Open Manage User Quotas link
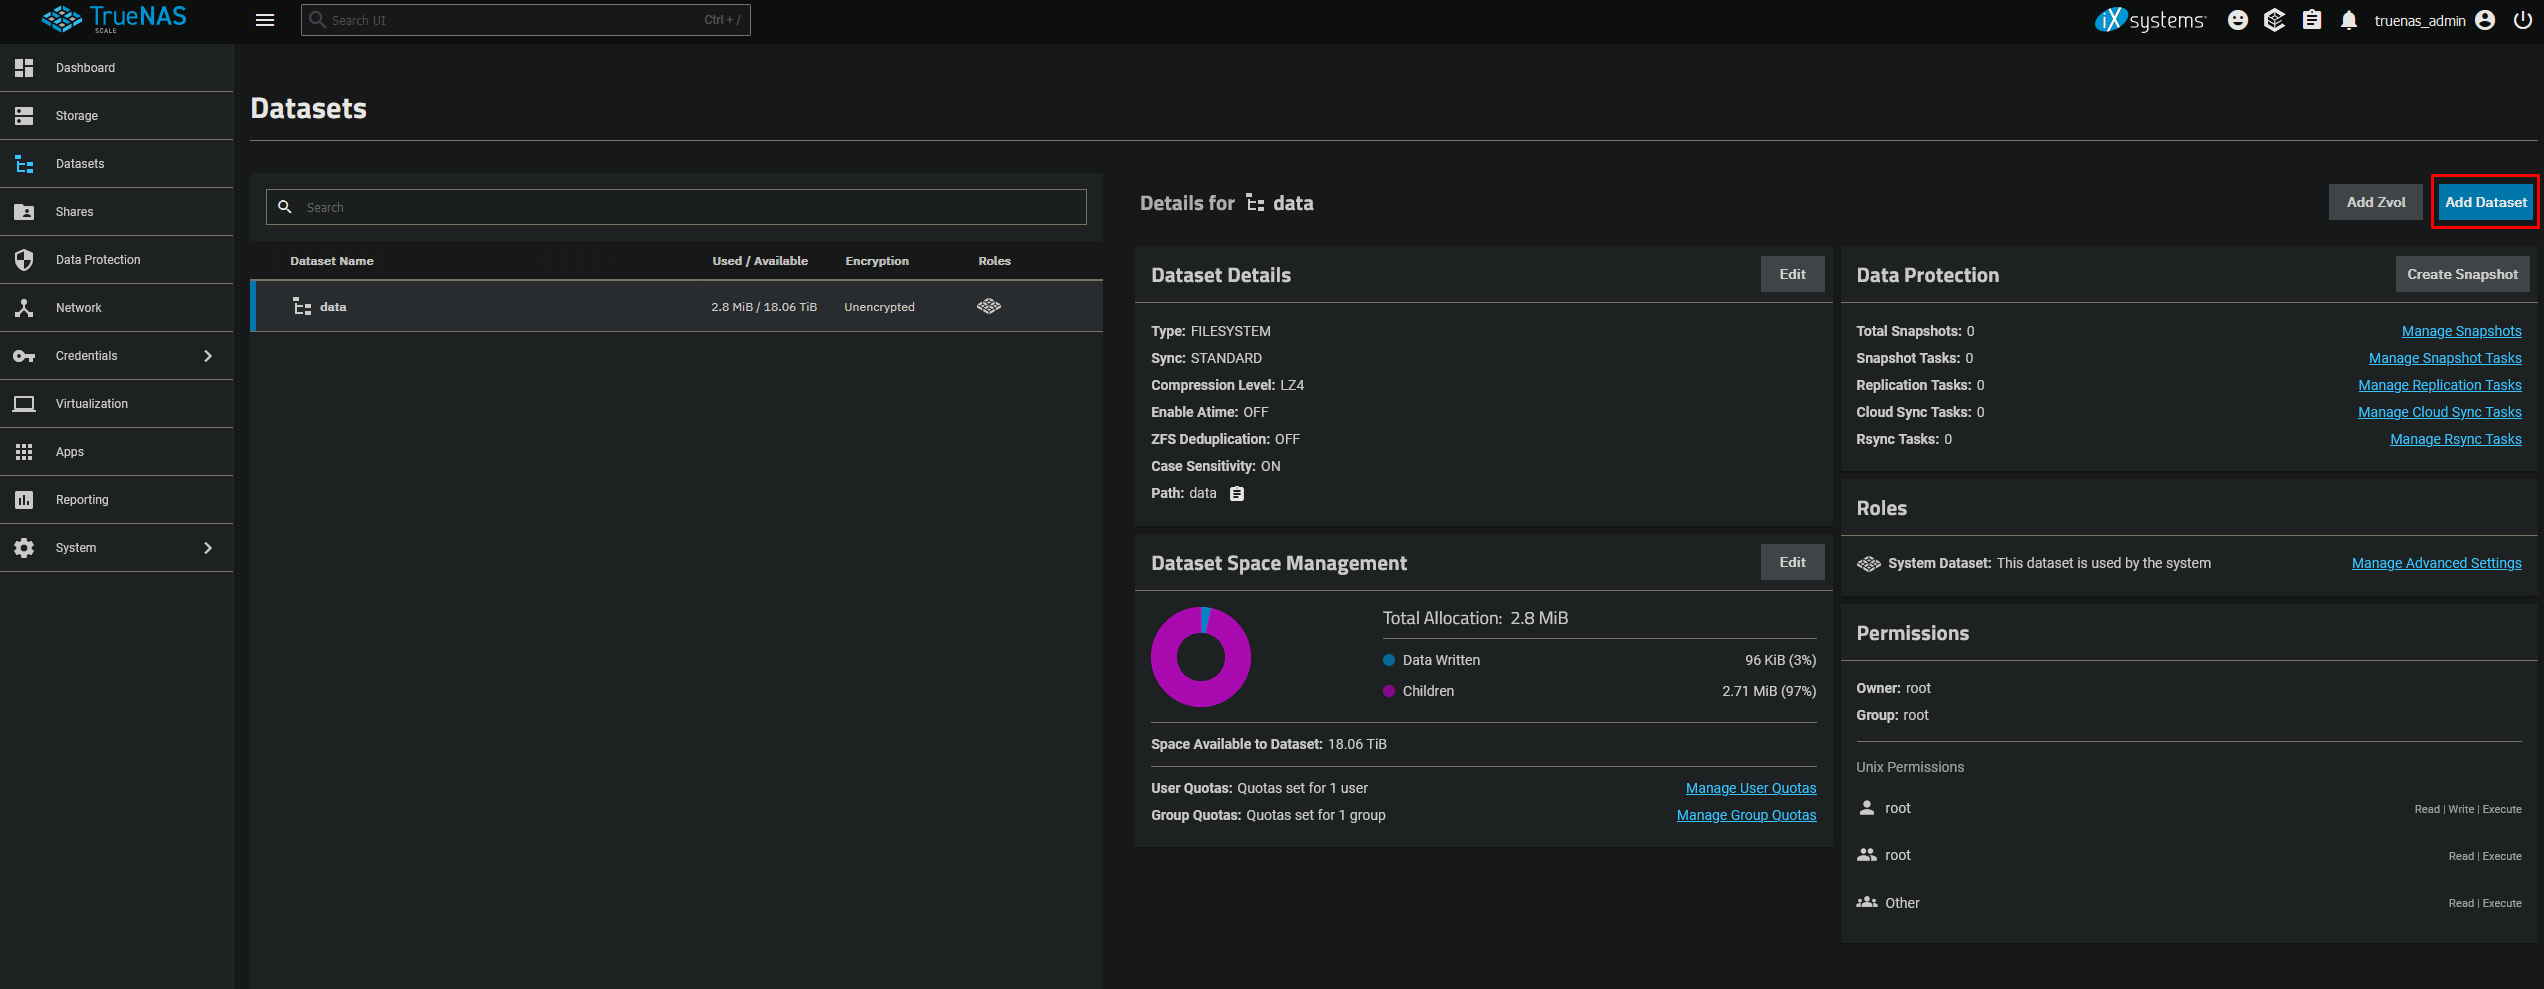Viewport: 2544px width, 989px height. [1750, 788]
